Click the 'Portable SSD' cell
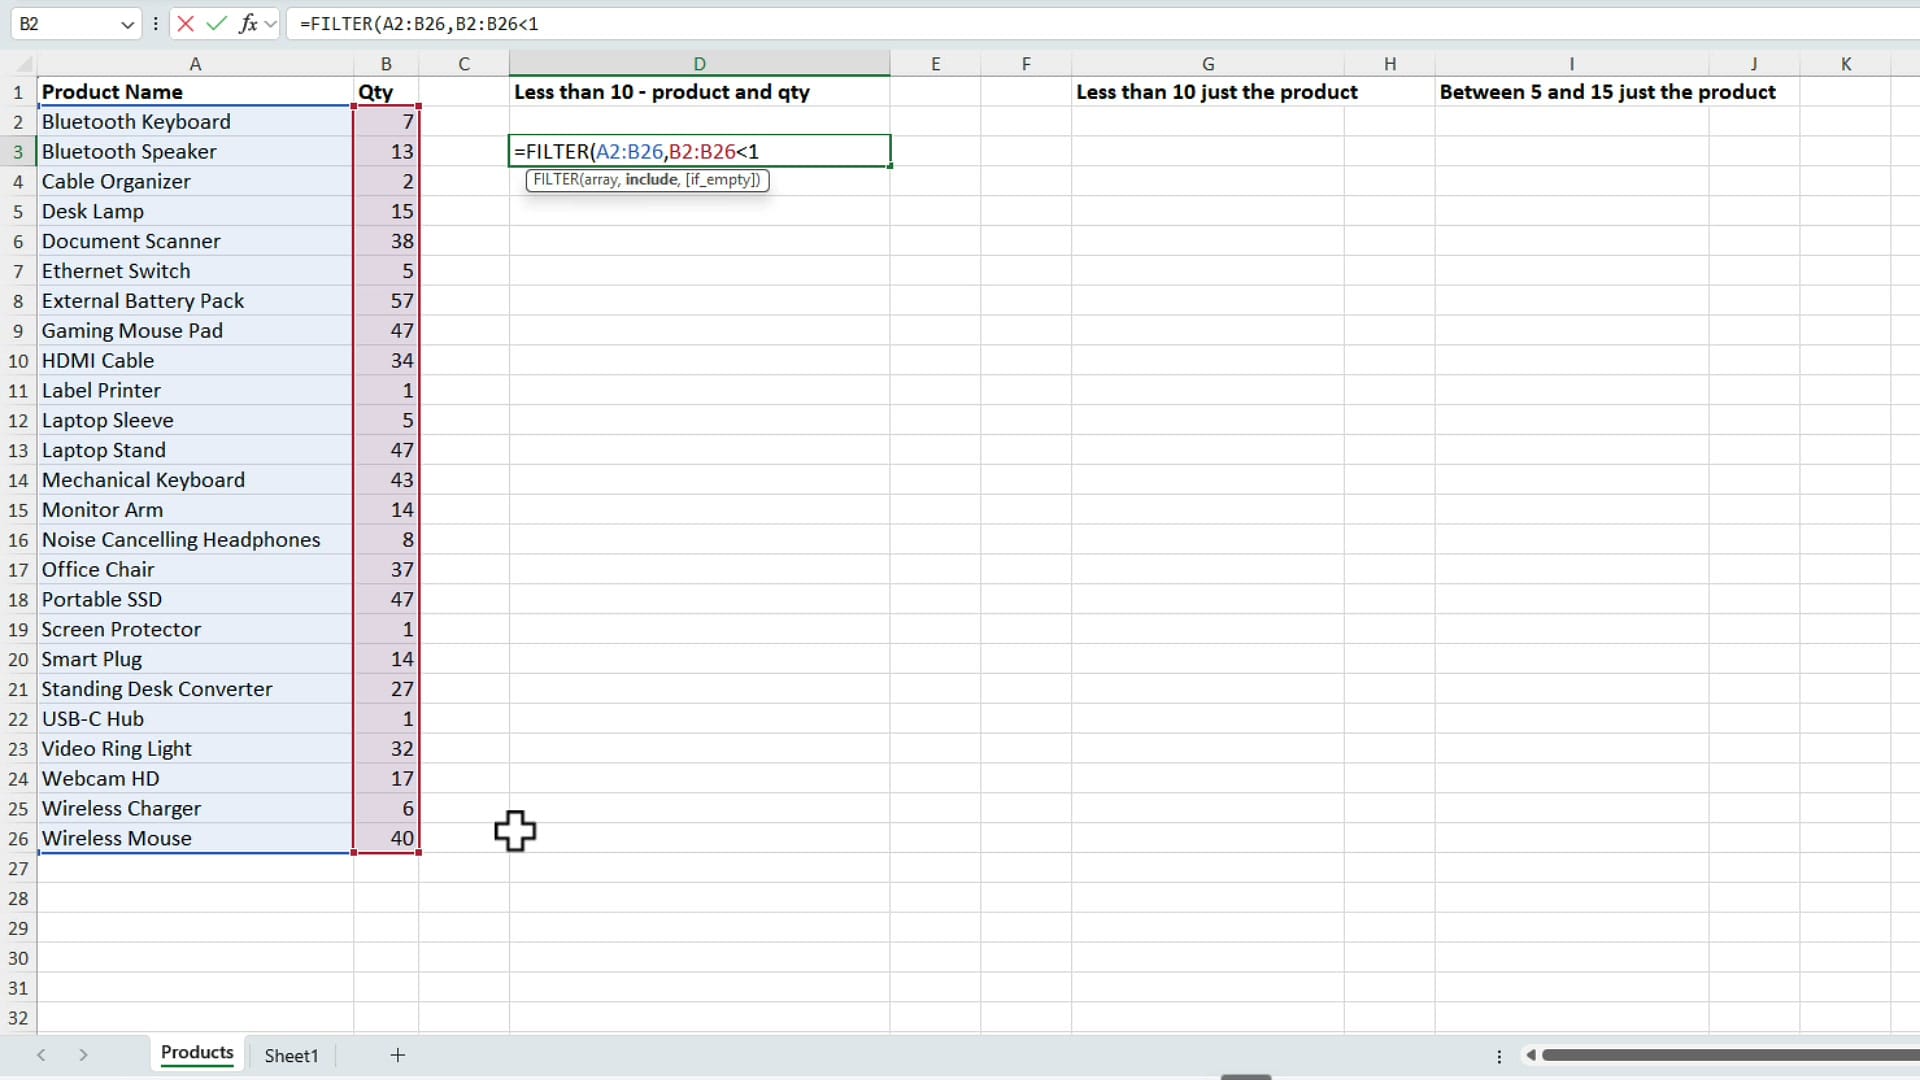This screenshot has height=1080, width=1920. (195, 599)
